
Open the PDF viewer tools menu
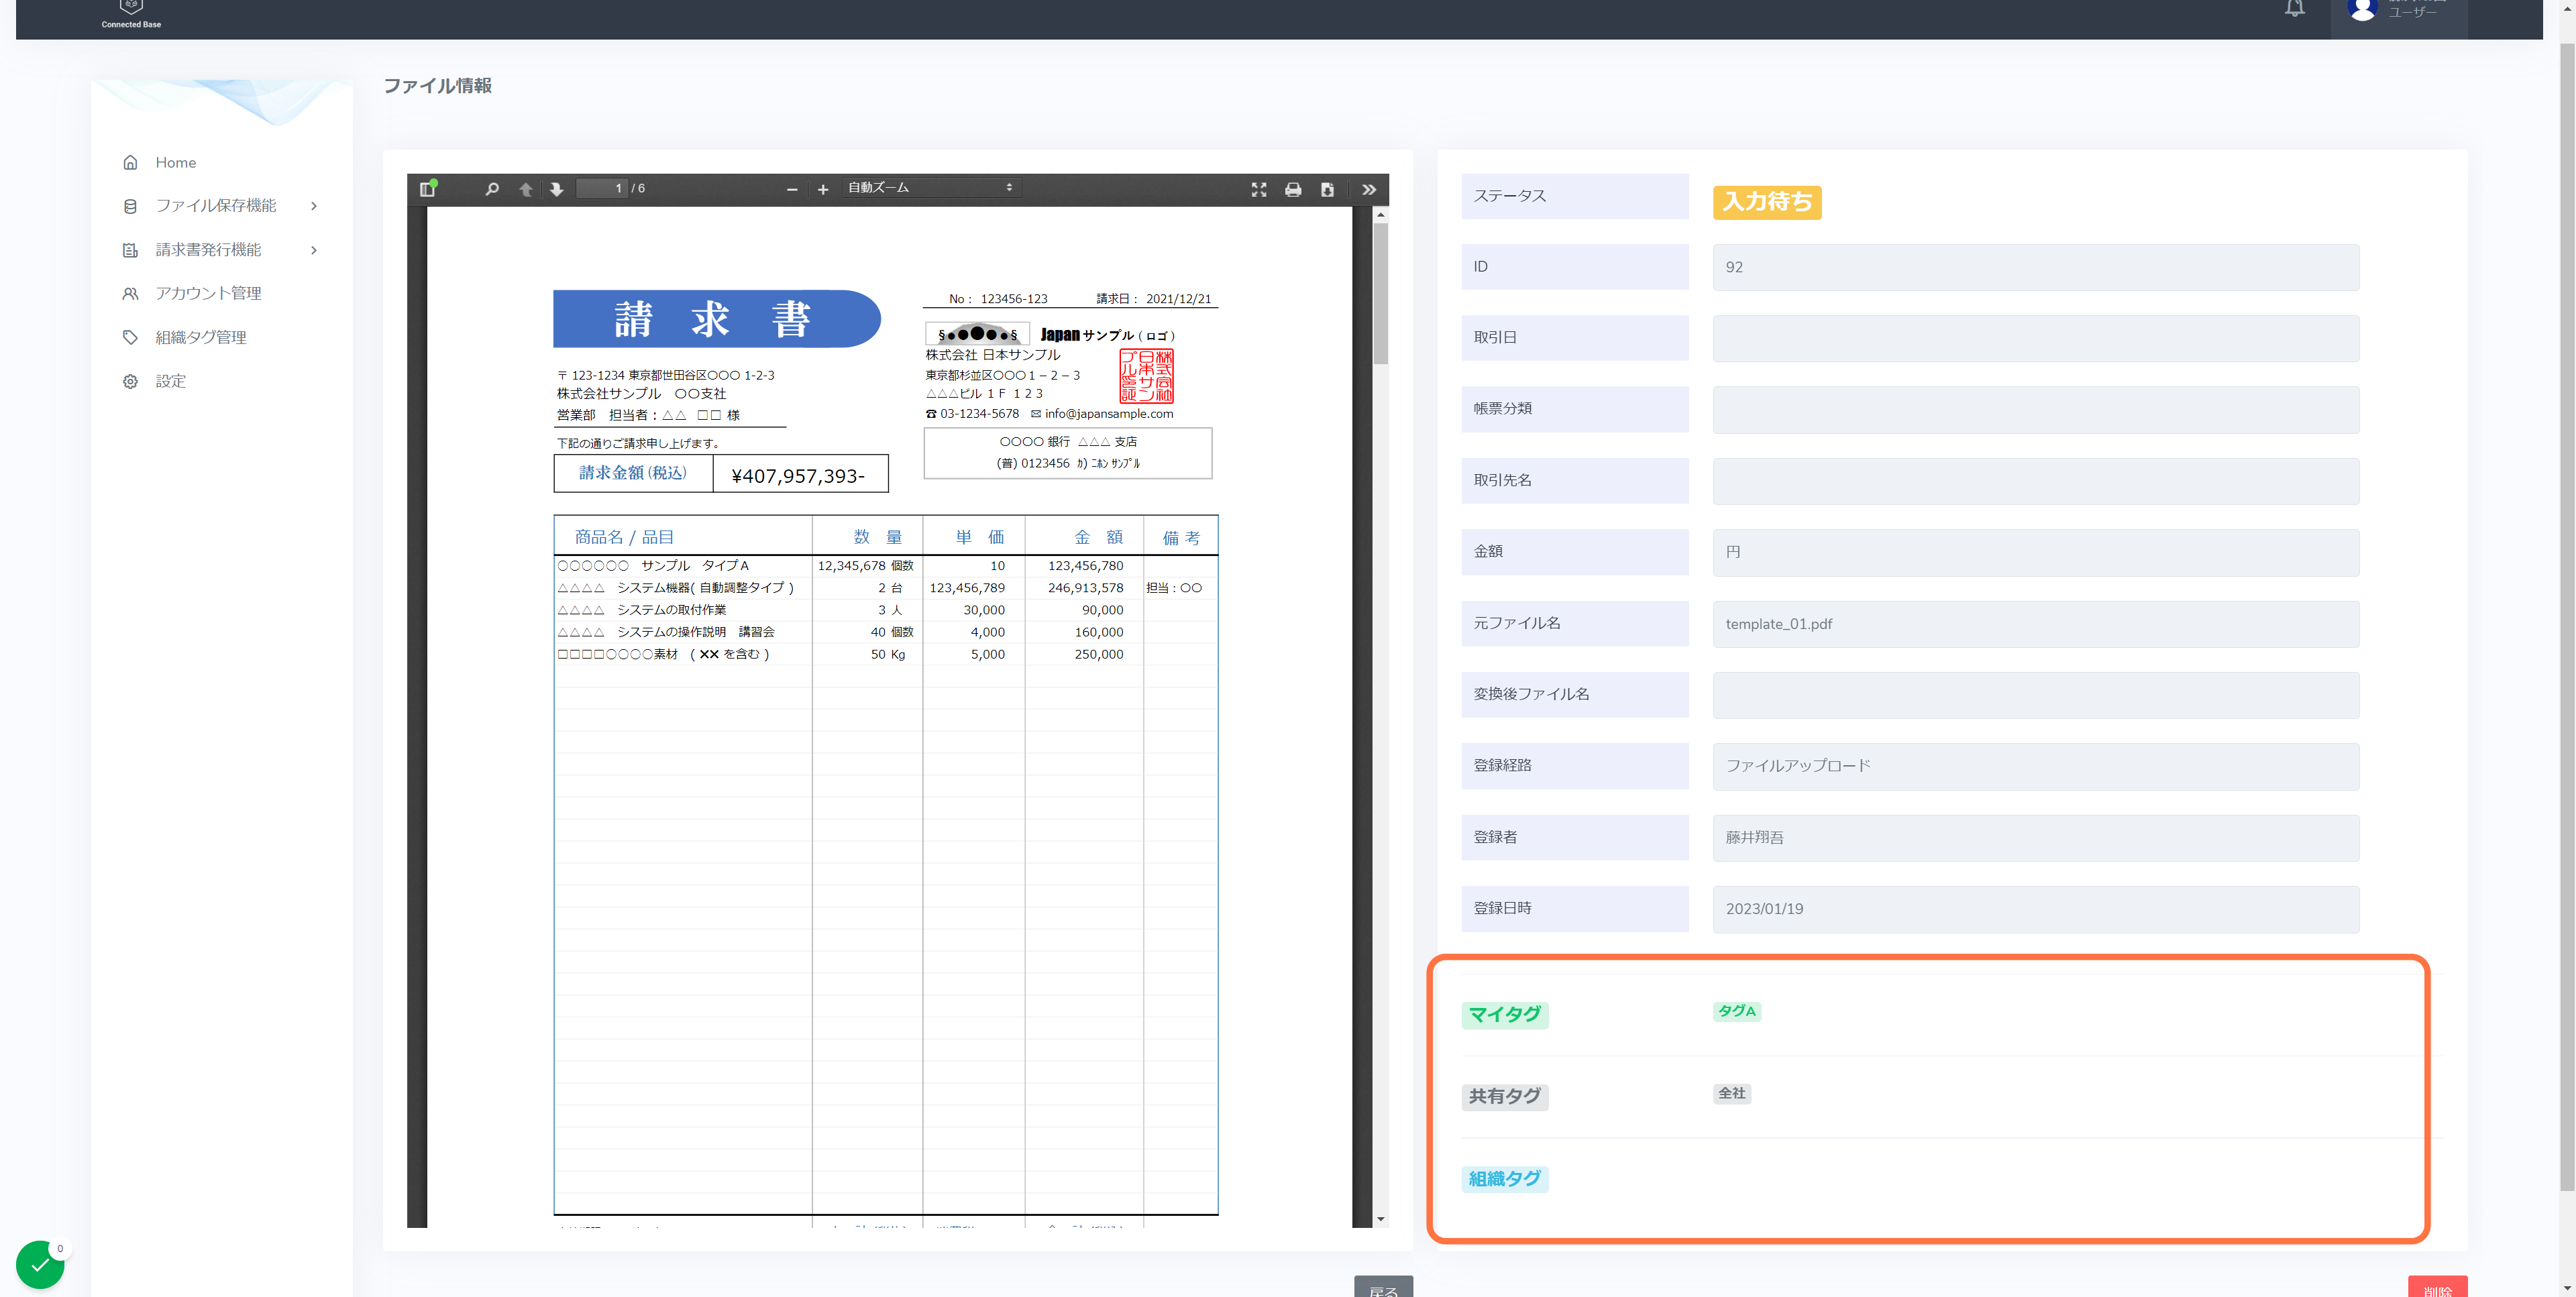pos(1369,189)
